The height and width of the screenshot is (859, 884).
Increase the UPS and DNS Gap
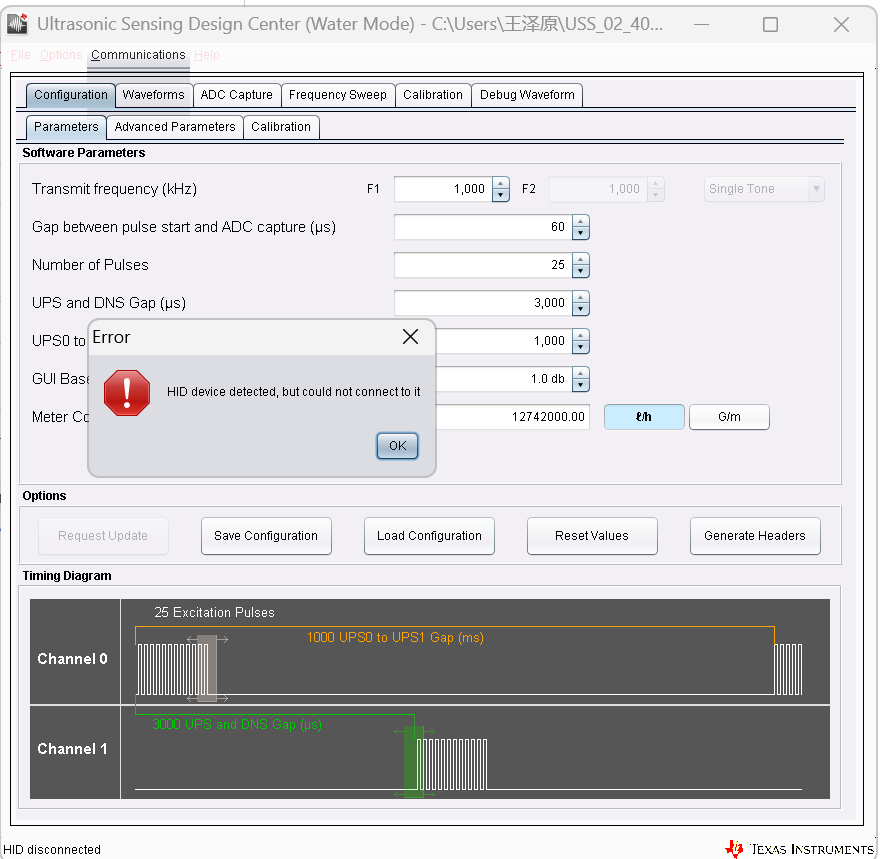pyautogui.click(x=581, y=298)
